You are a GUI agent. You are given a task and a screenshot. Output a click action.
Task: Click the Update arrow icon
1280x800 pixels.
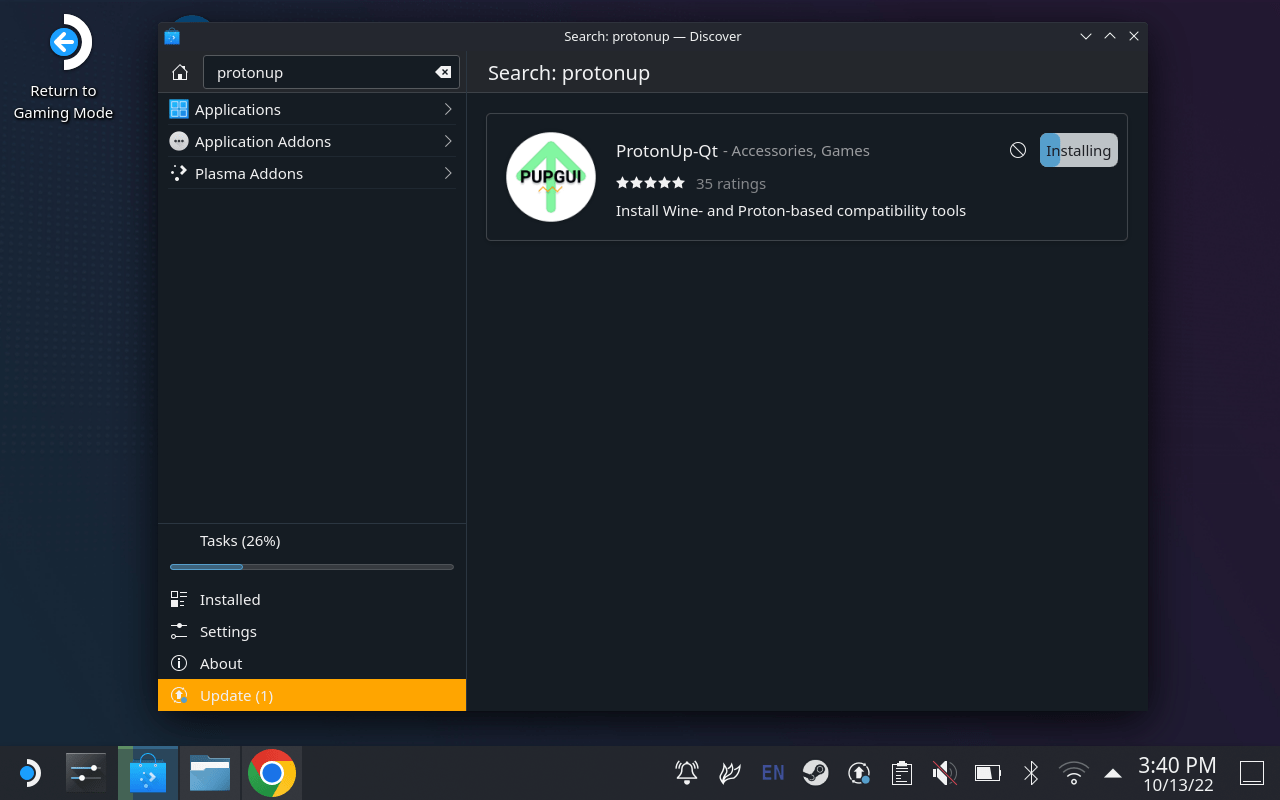point(179,695)
